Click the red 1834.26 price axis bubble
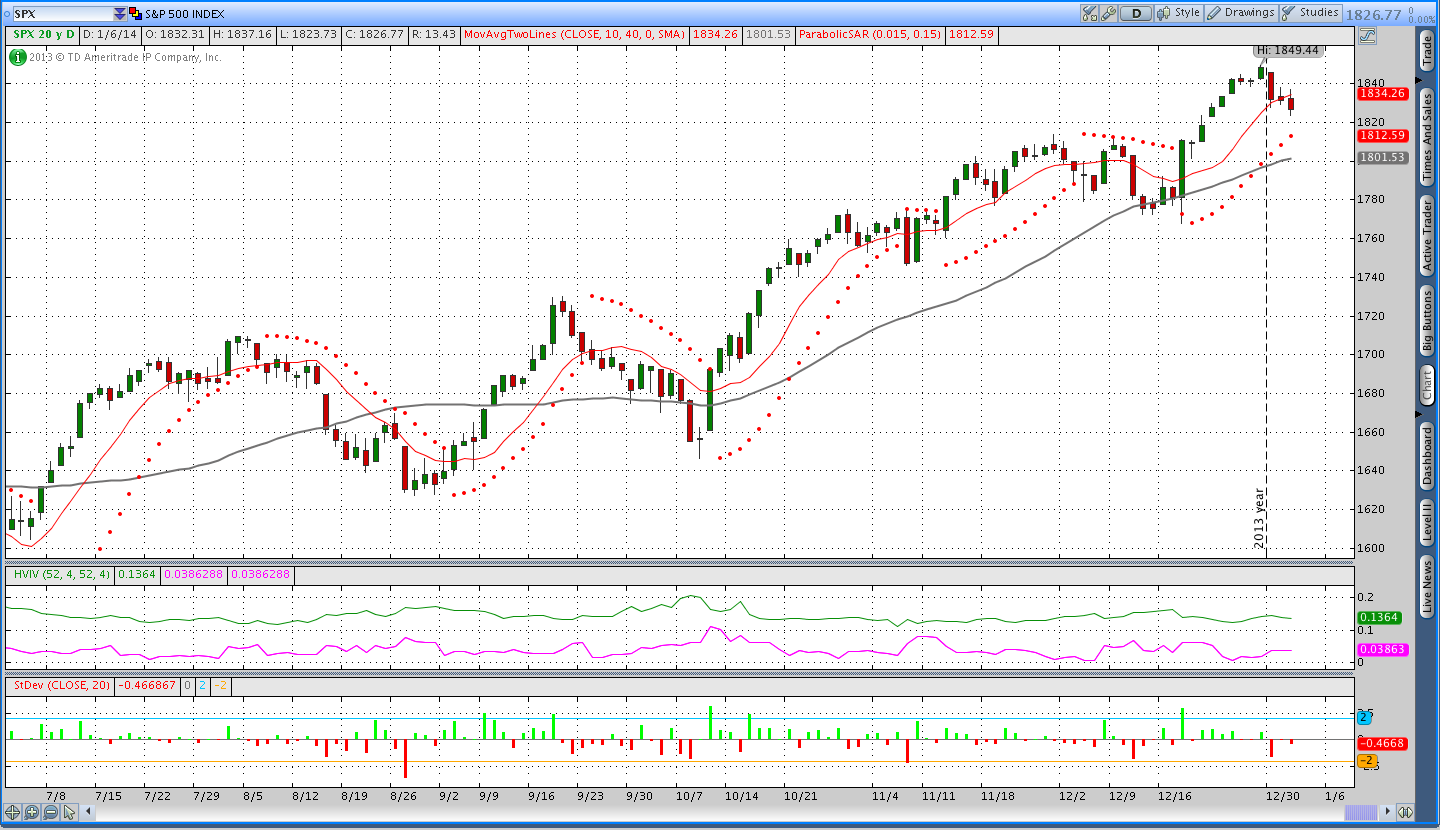 pyautogui.click(x=1383, y=93)
